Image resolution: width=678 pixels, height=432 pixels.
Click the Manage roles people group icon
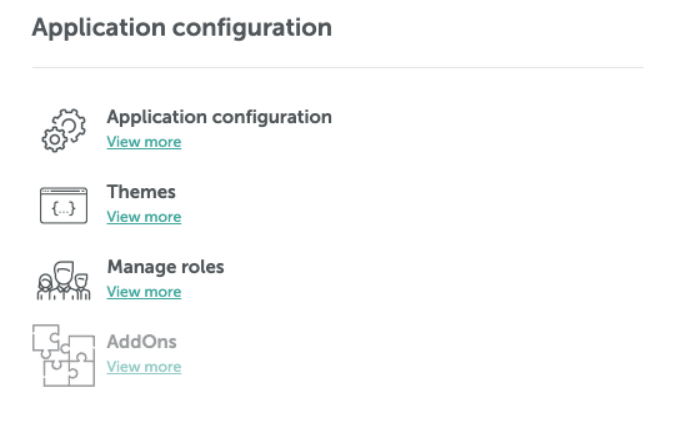[x=64, y=280]
